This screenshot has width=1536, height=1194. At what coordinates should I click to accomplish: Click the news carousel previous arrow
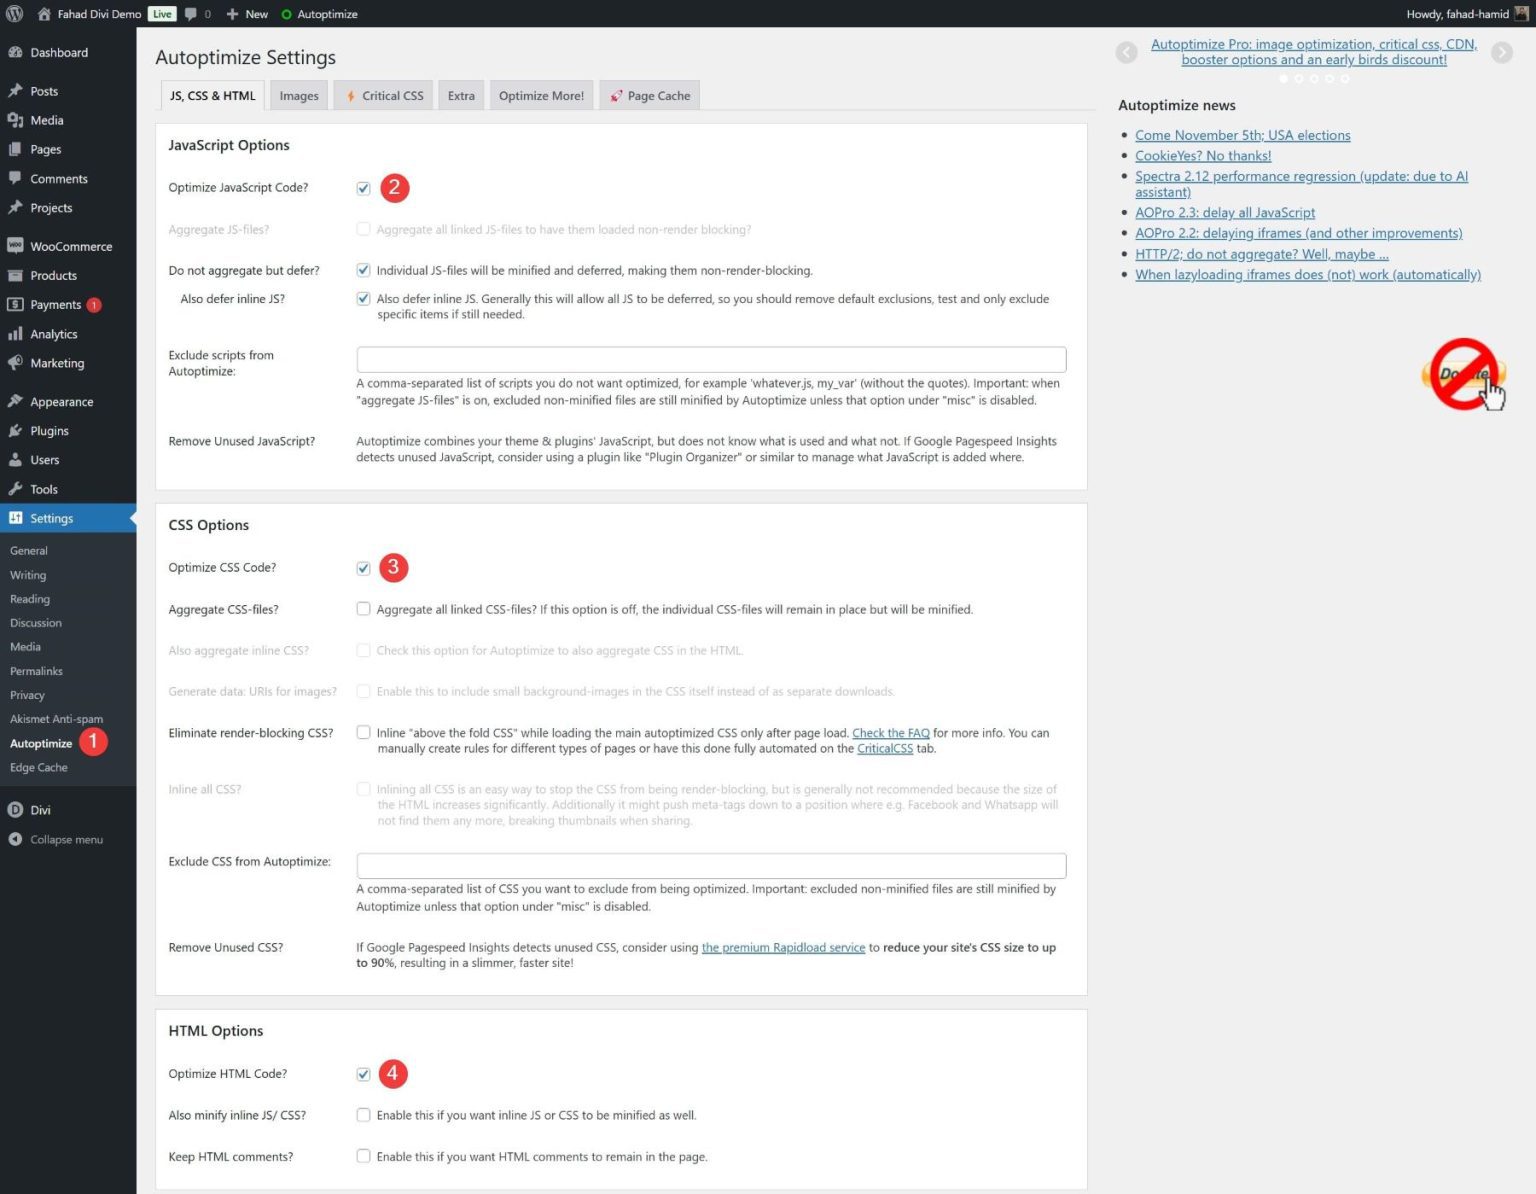coord(1126,52)
